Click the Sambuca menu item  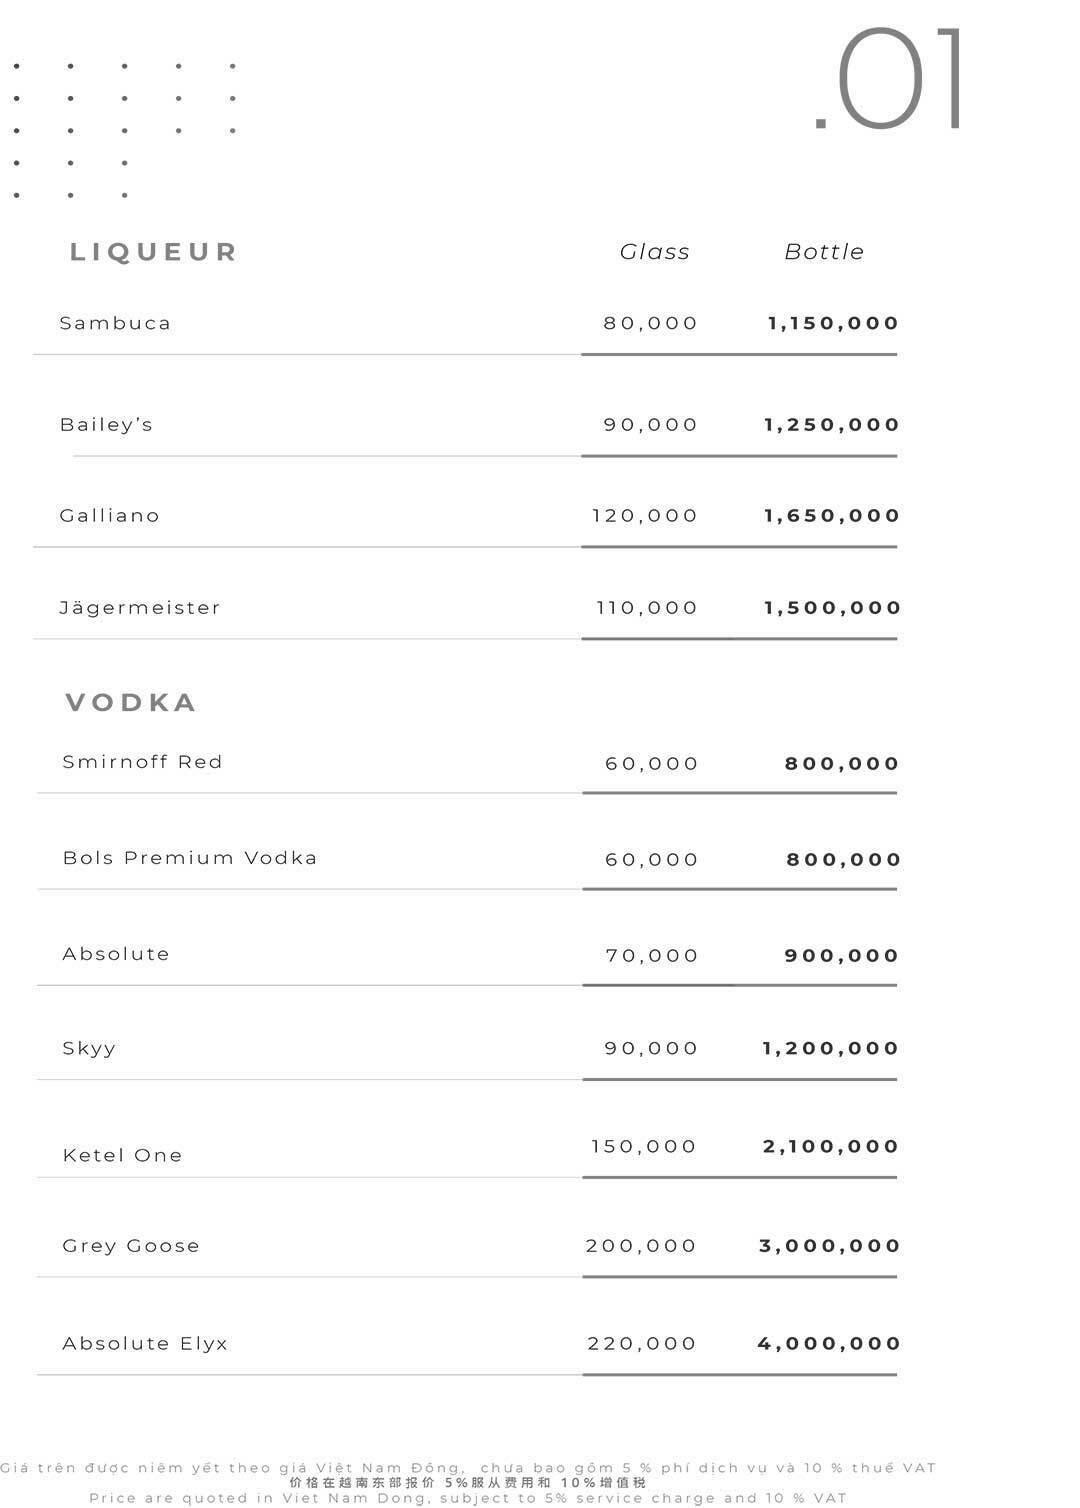(x=116, y=323)
